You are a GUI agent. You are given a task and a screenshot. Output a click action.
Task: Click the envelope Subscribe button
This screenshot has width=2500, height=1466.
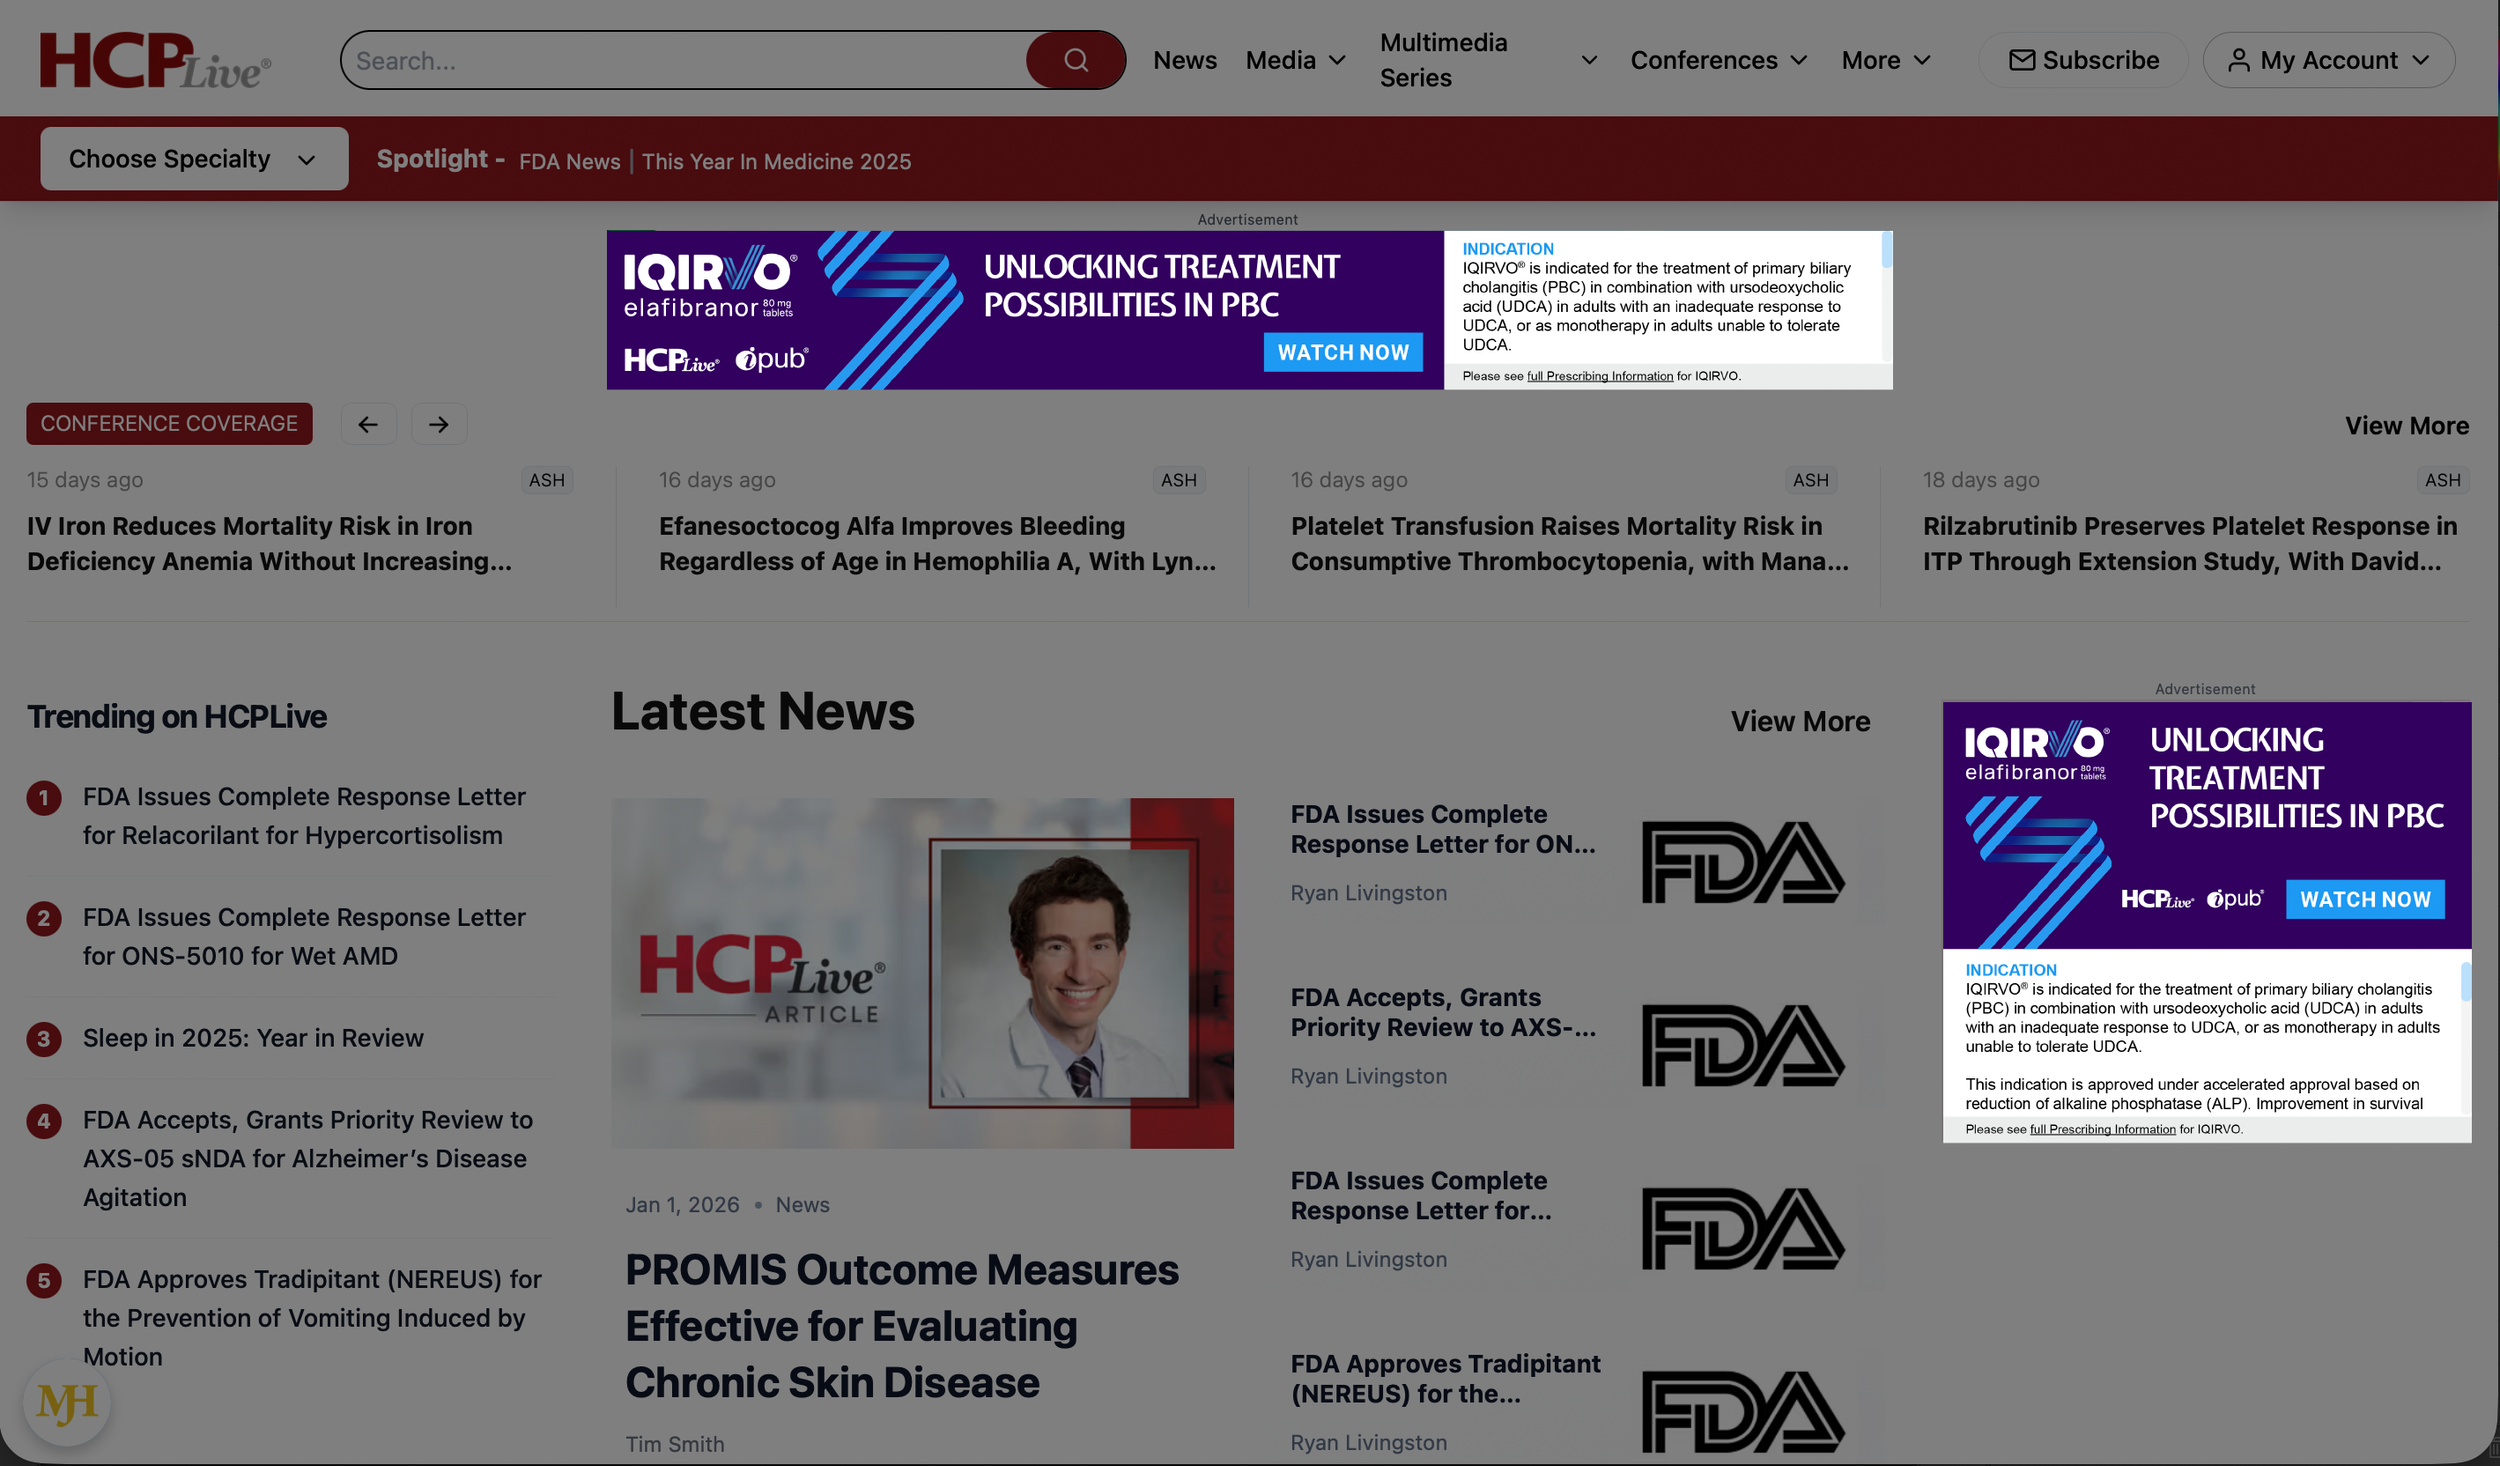(2083, 60)
